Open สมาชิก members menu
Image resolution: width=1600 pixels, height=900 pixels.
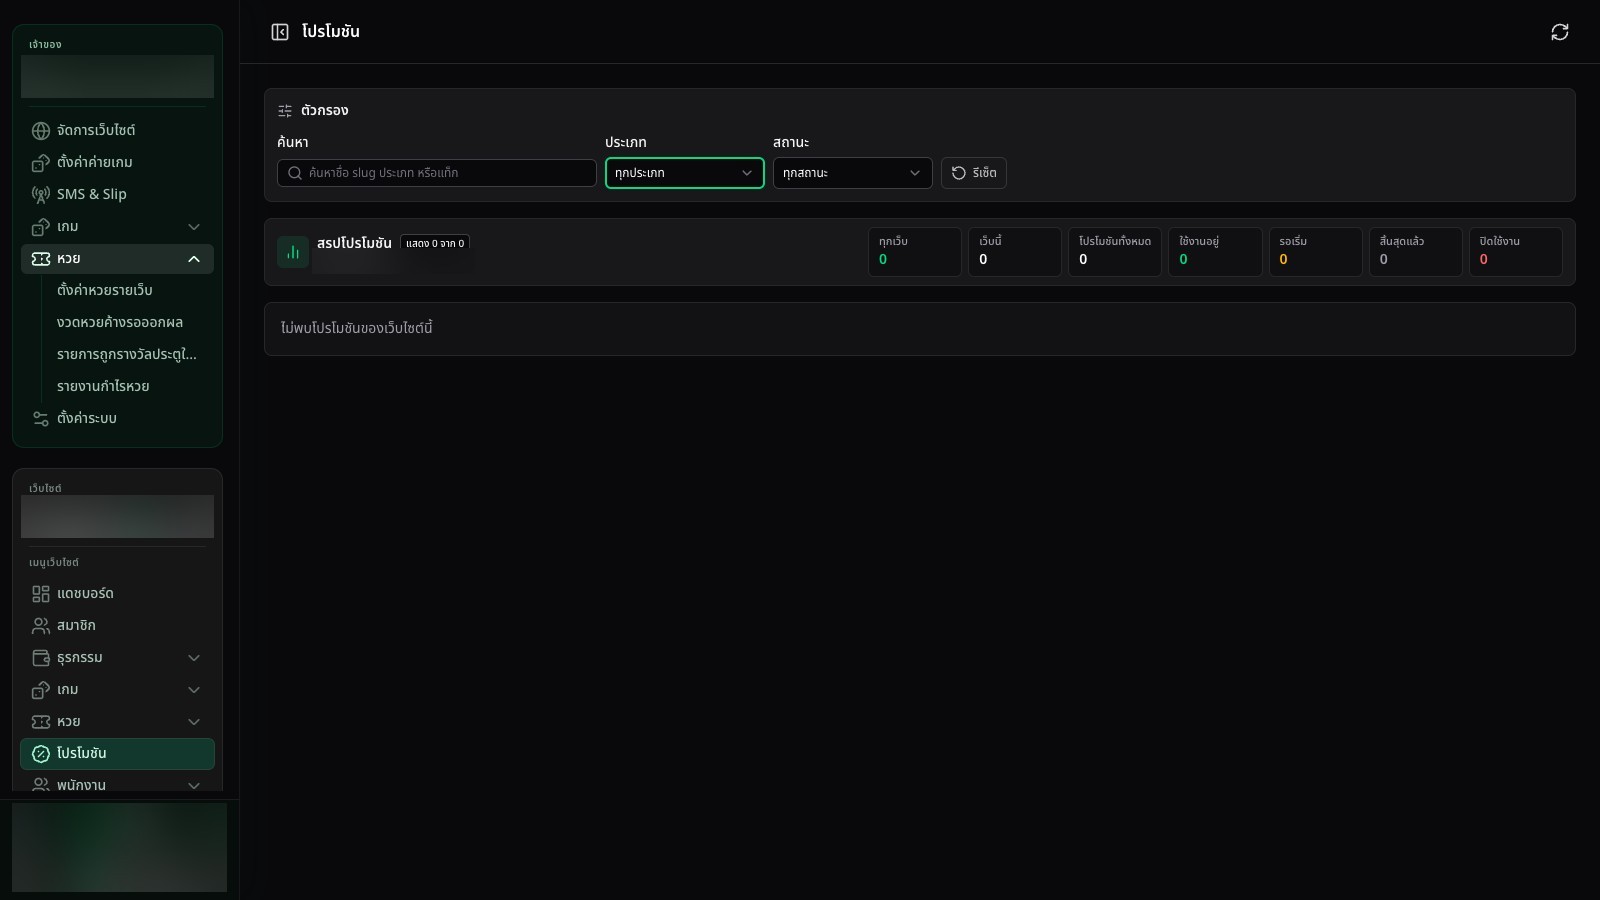(117, 626)
